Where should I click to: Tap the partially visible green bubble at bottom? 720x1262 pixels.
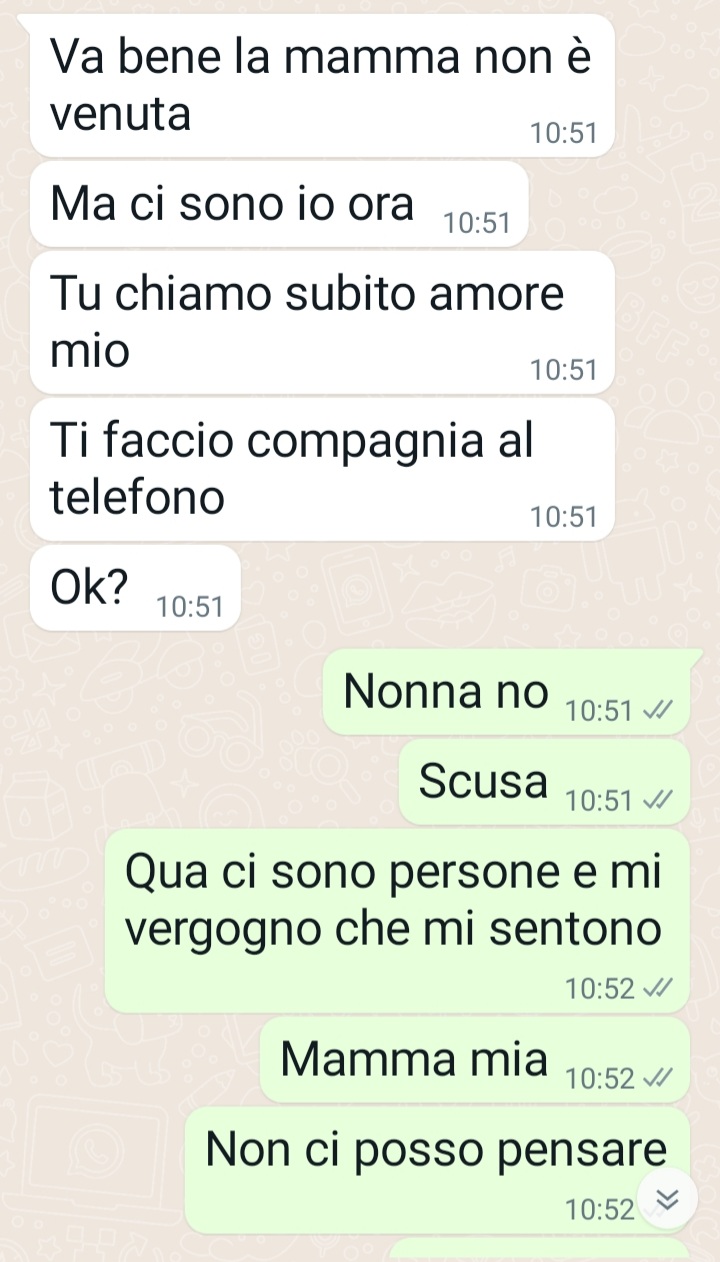click(540, 1250)
